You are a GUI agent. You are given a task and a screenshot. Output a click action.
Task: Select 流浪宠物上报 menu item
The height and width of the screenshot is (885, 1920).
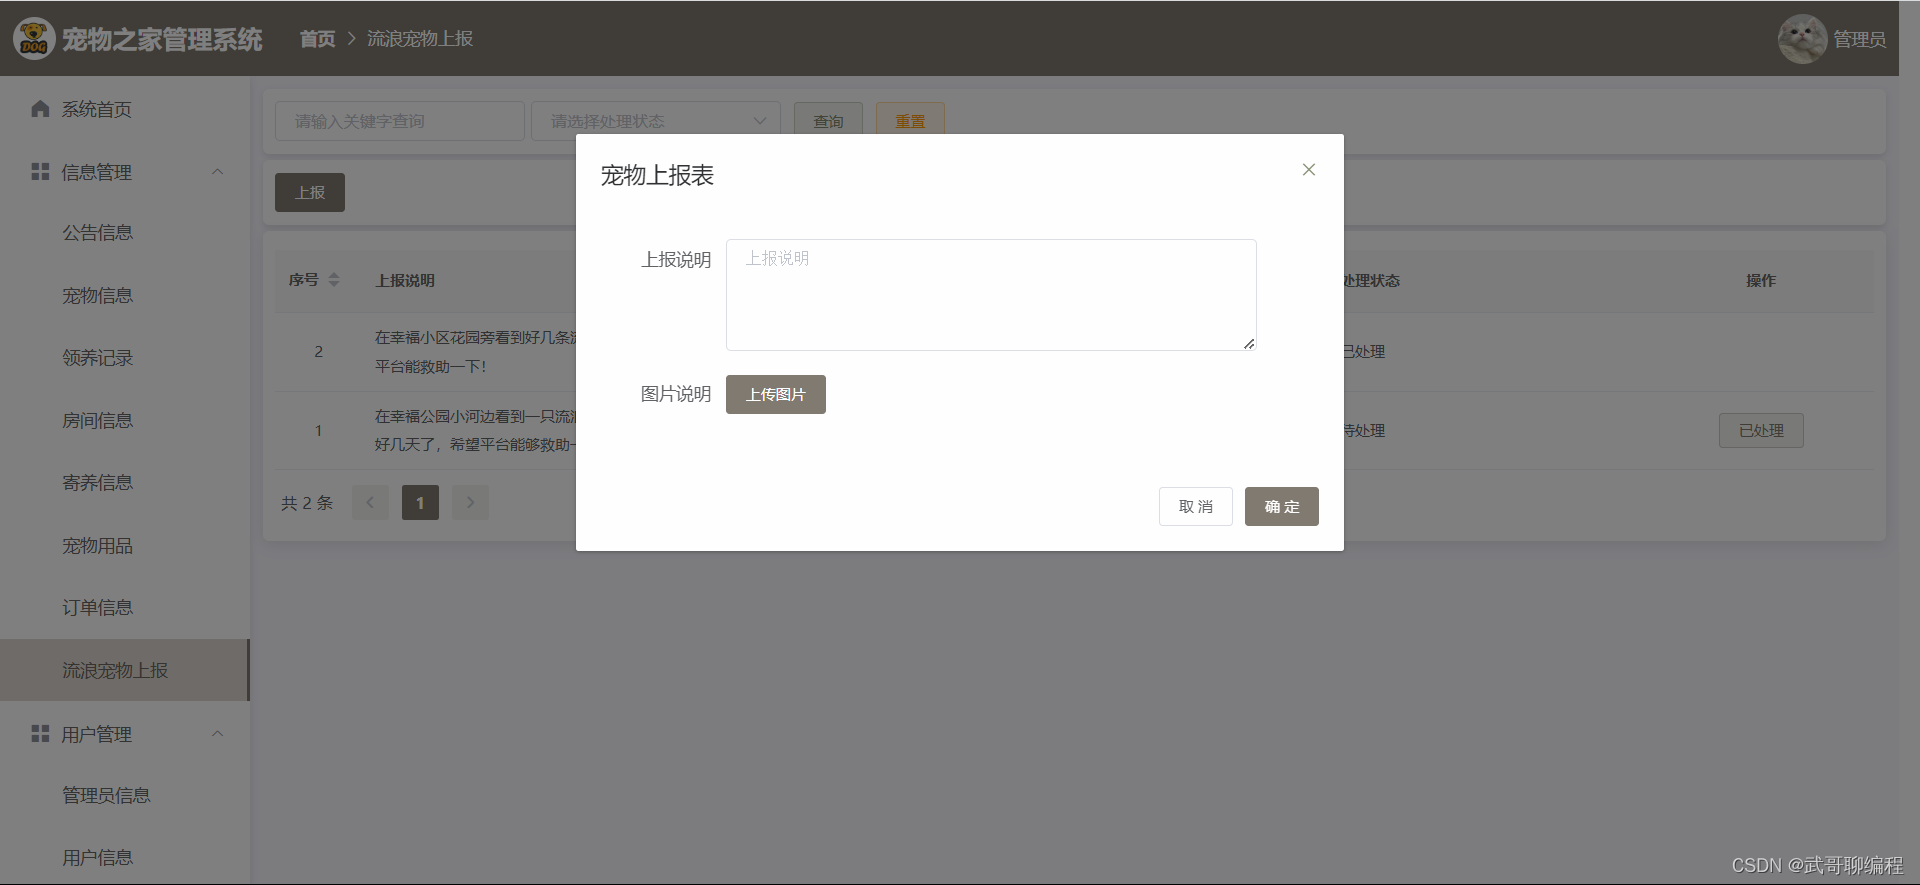pyautogui.click(x=124, y=670)
